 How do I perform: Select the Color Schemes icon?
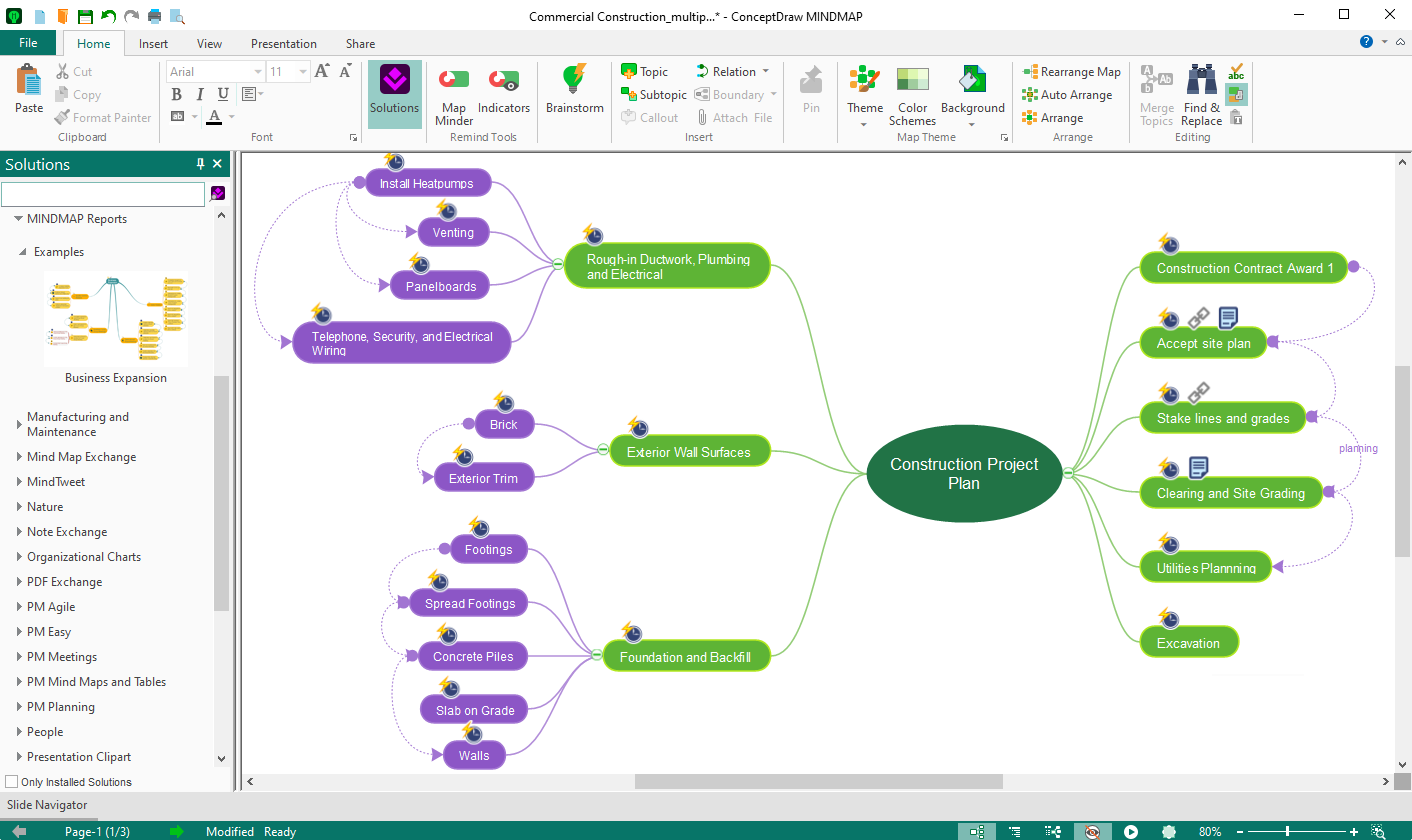(912, 80)
